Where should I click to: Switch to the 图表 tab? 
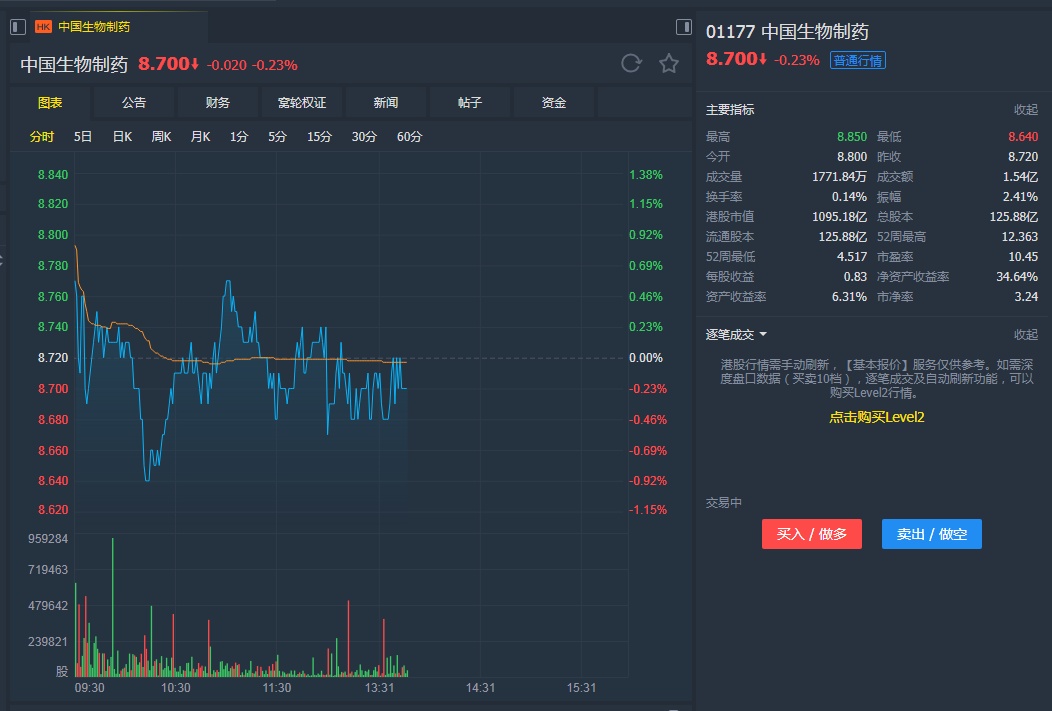[50, 103]
